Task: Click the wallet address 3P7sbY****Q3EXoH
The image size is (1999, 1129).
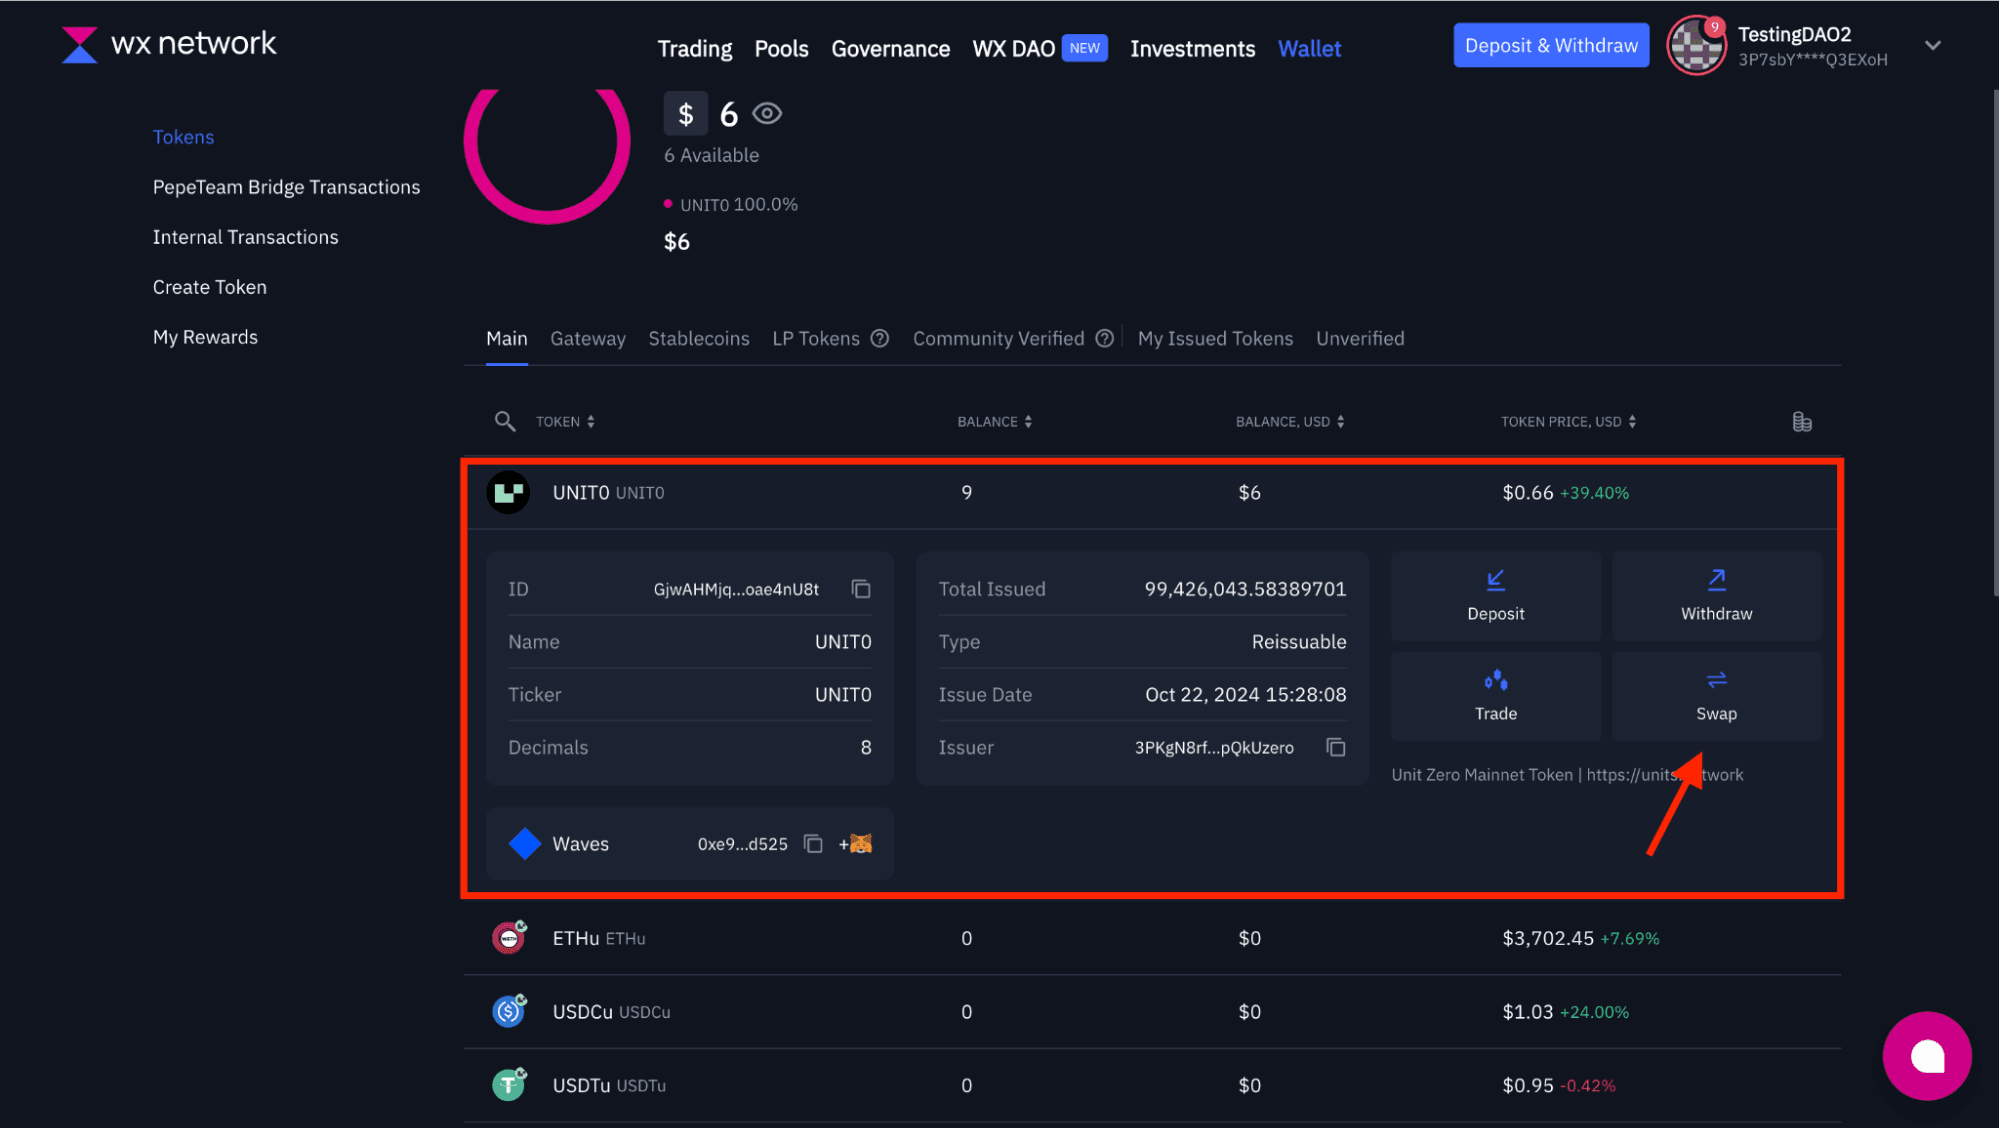Action: (1812, 60)
